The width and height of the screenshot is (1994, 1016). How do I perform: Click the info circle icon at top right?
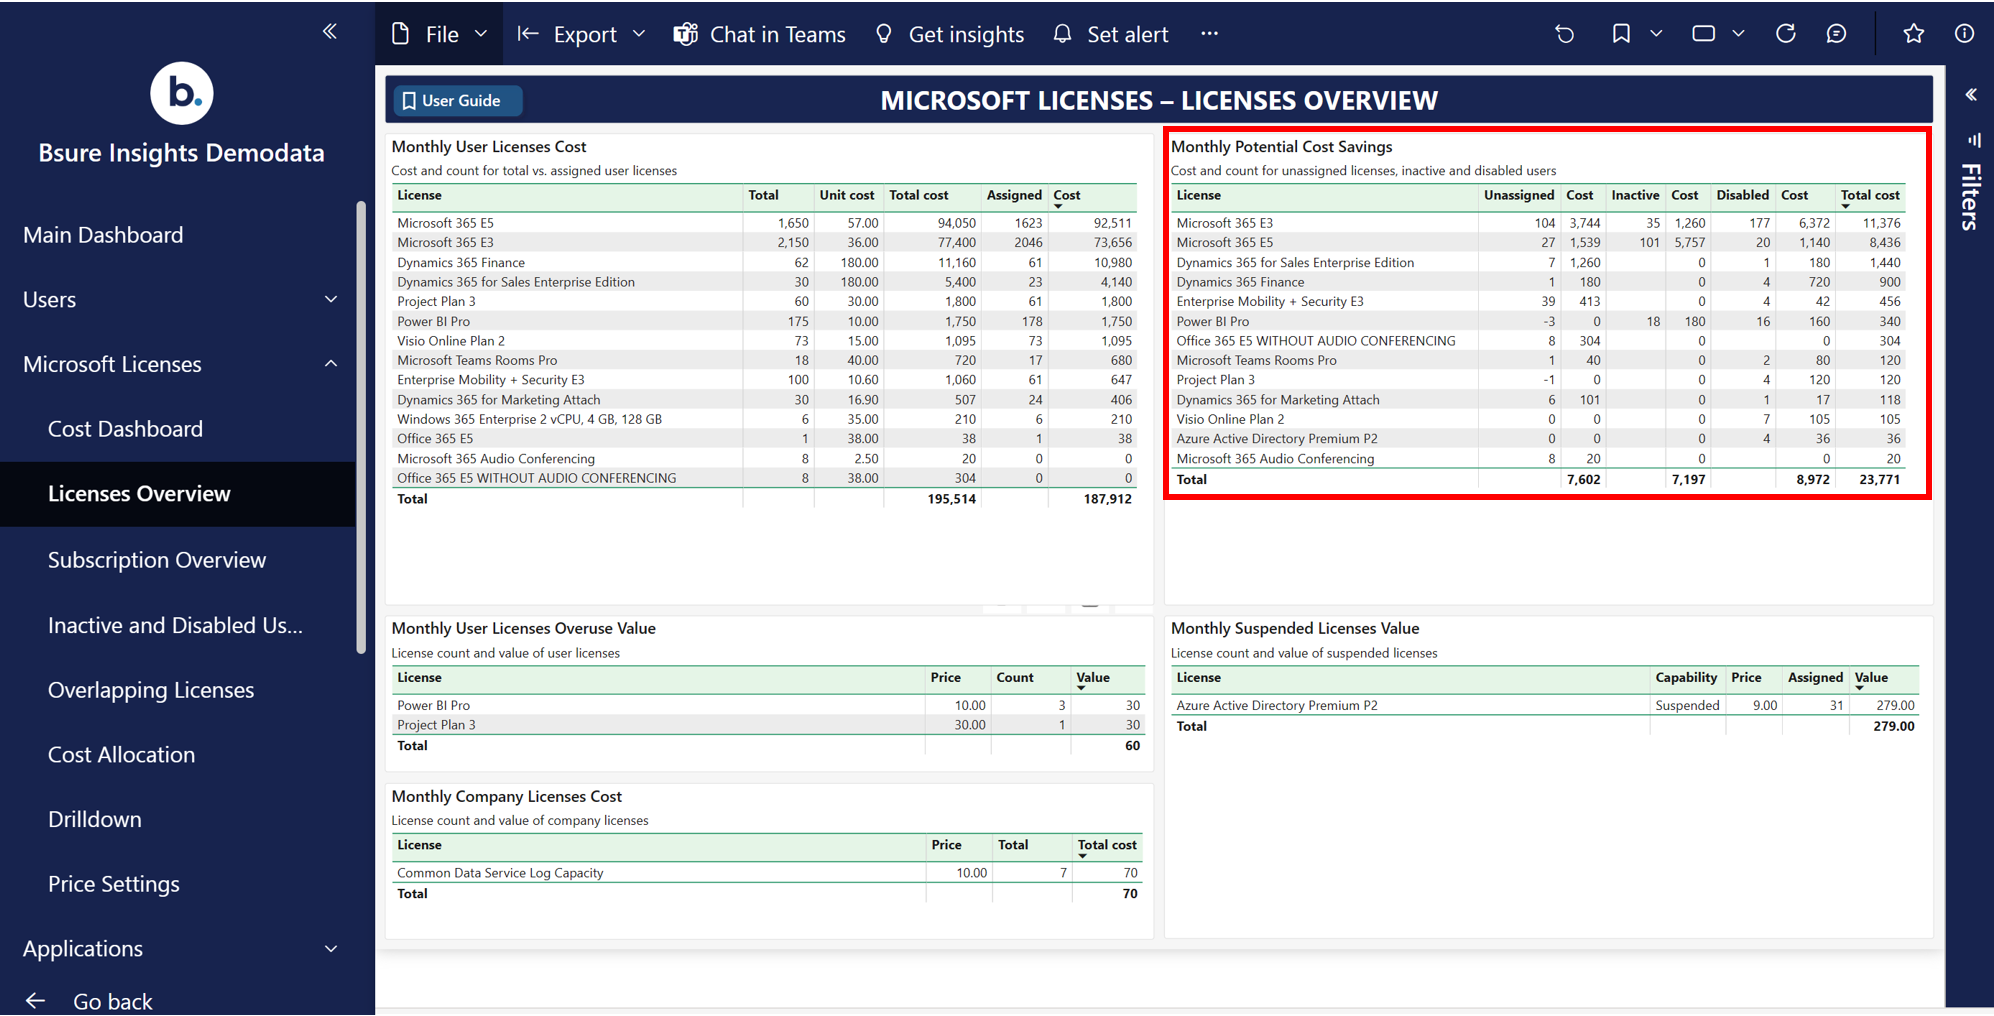[x=1964, y=34]
